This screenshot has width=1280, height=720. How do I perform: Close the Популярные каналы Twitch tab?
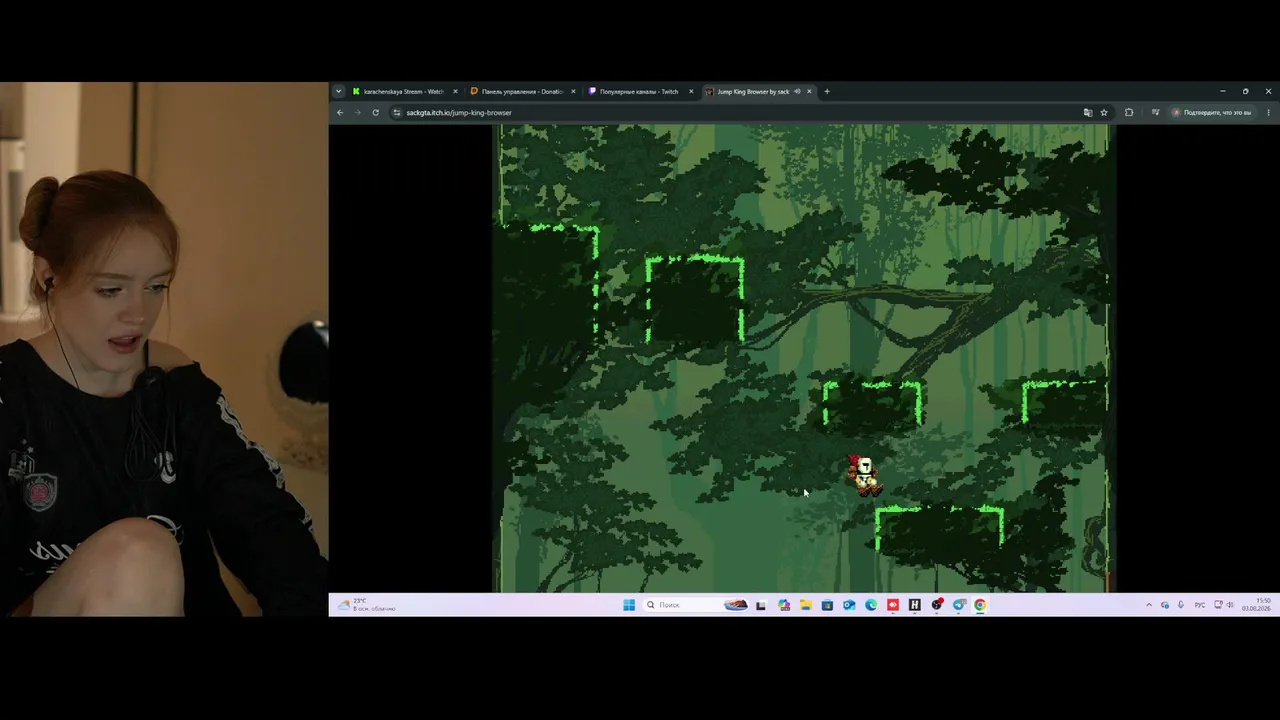click(690, 91)
